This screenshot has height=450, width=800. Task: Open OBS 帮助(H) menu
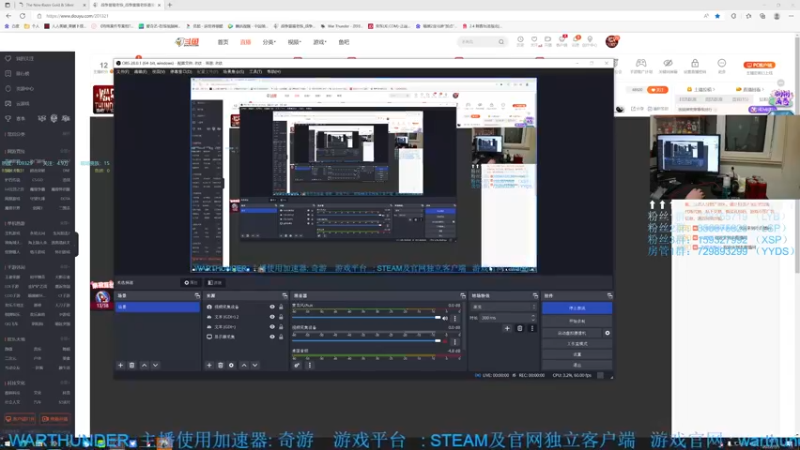point(274,72)
